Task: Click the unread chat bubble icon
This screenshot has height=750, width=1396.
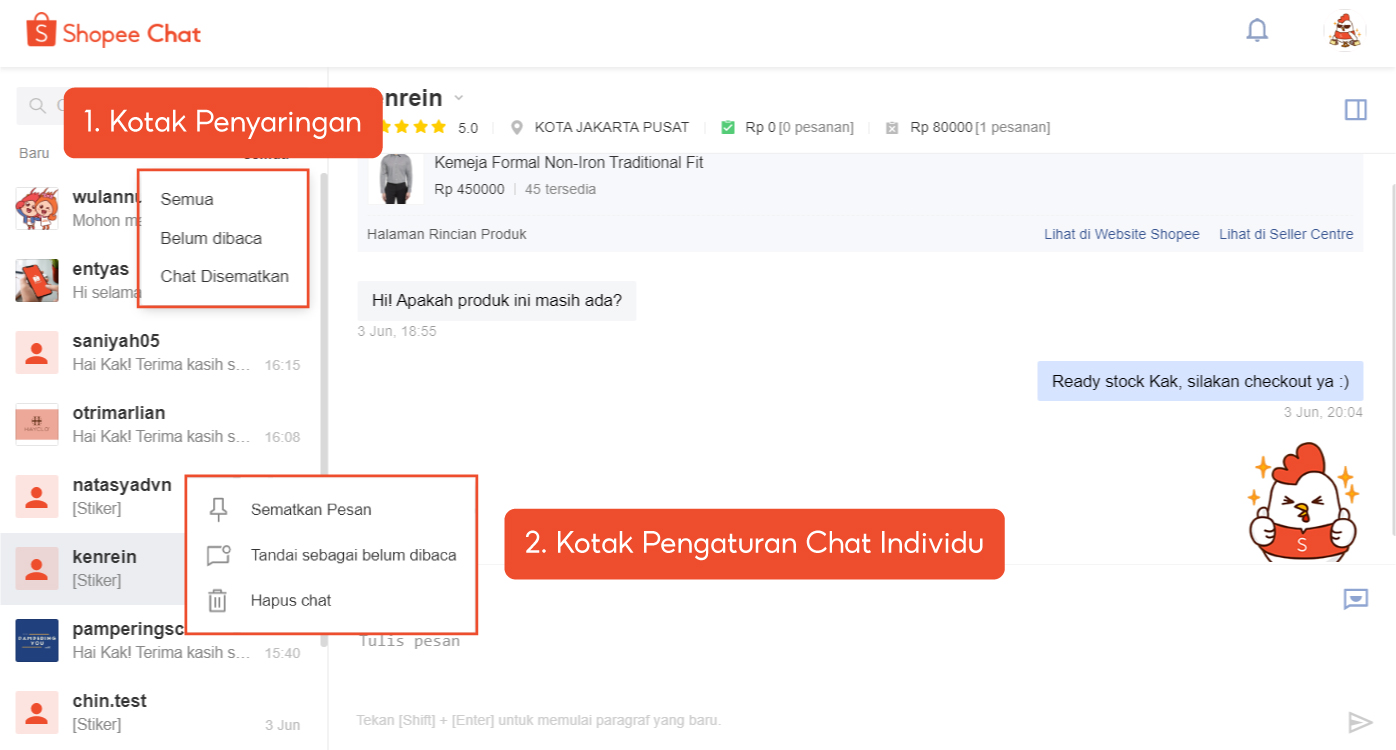Action: [218, 555]
